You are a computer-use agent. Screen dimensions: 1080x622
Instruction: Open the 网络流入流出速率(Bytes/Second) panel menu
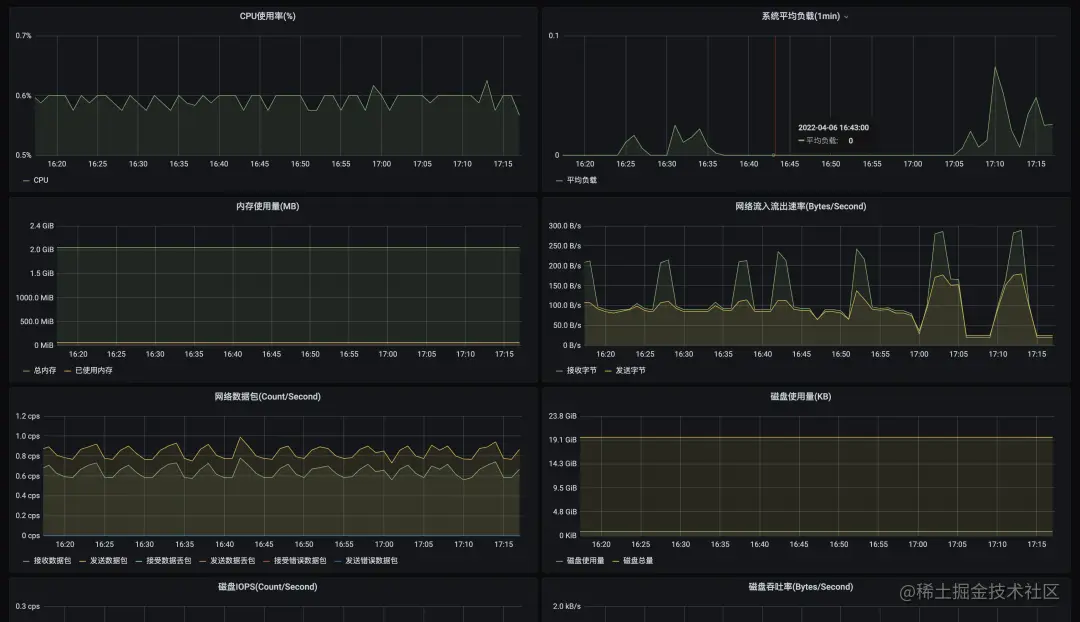pos(800,206)
